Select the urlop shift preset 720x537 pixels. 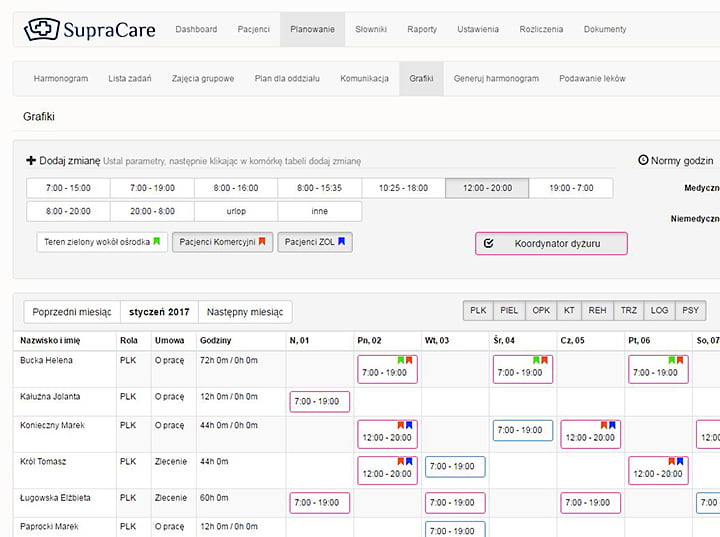pos(236,211)
